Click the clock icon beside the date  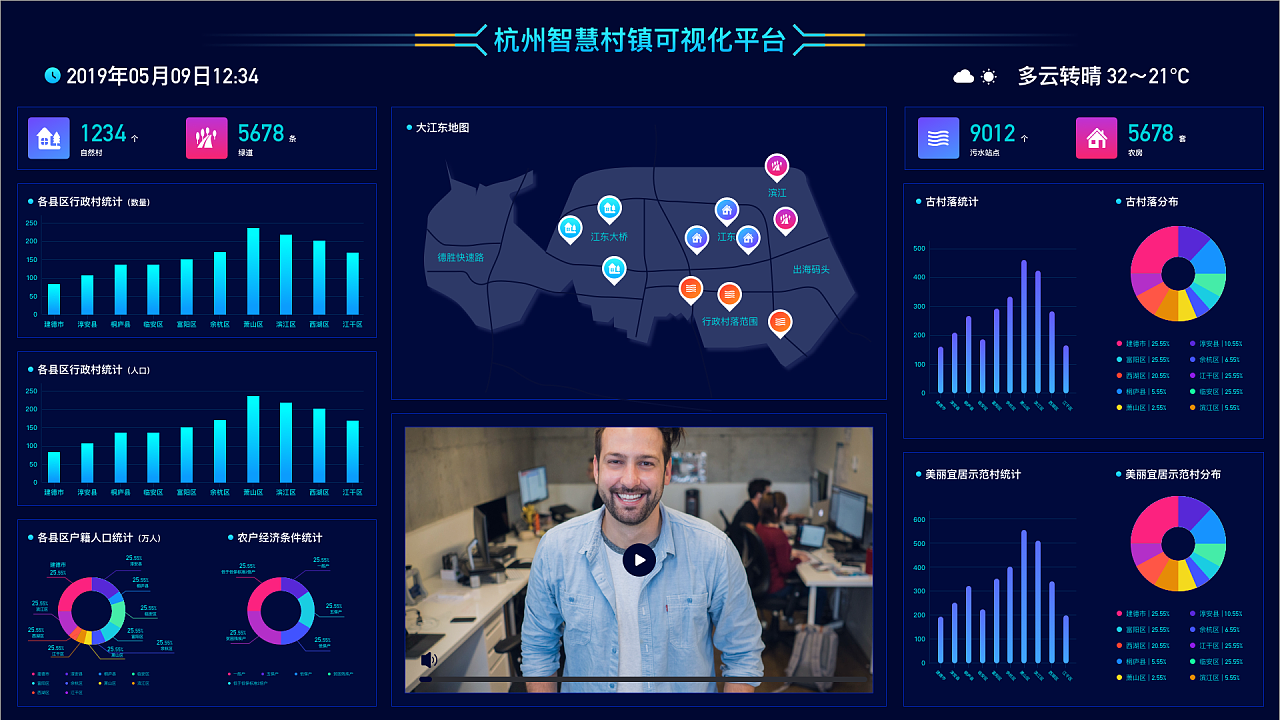(53, 76)
